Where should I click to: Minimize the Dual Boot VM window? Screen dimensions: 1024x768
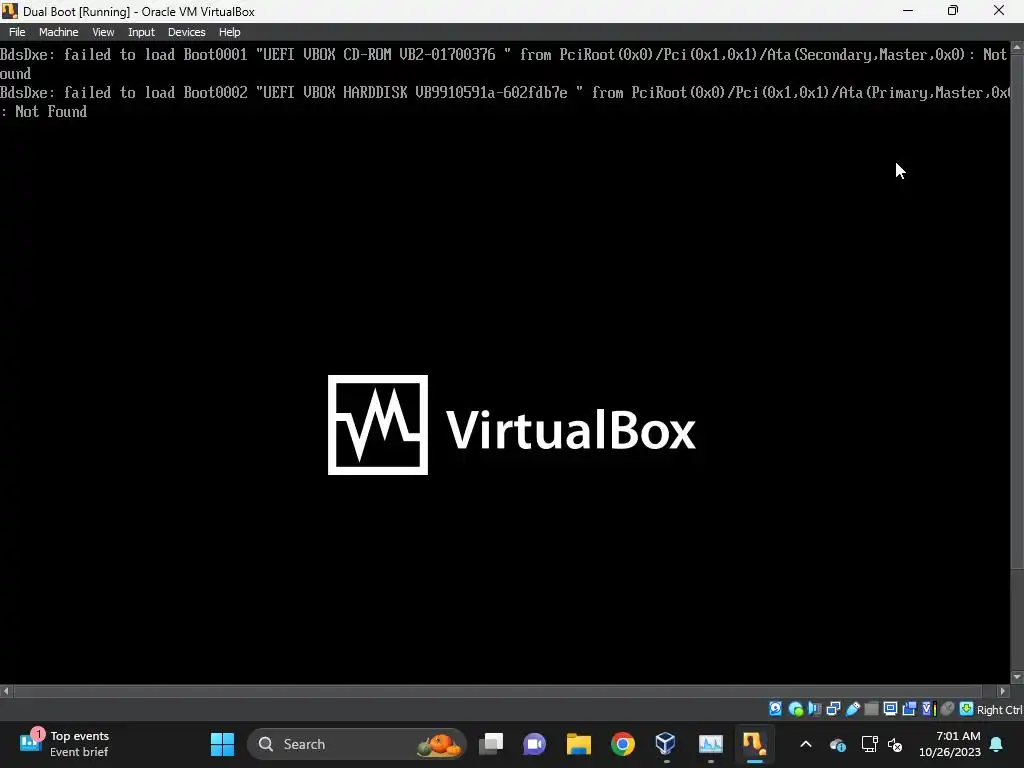[x=908, y=11]
